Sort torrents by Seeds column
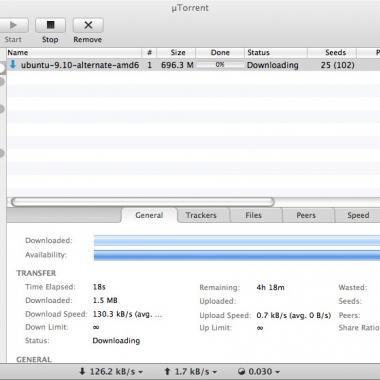Viewport: 380px width, 380px height. (x=332, y=53)
